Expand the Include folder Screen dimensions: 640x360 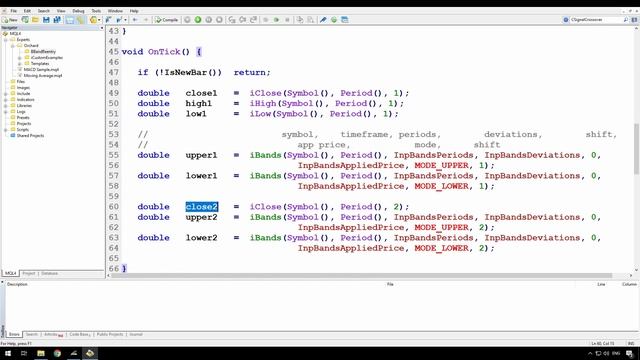(6, 93)
